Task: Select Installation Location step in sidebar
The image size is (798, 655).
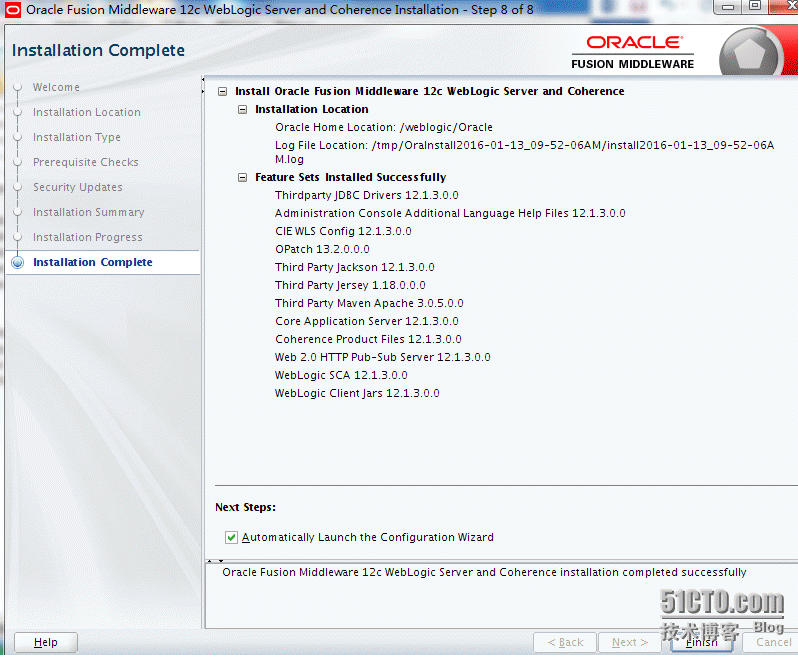Action: [87, 112]
